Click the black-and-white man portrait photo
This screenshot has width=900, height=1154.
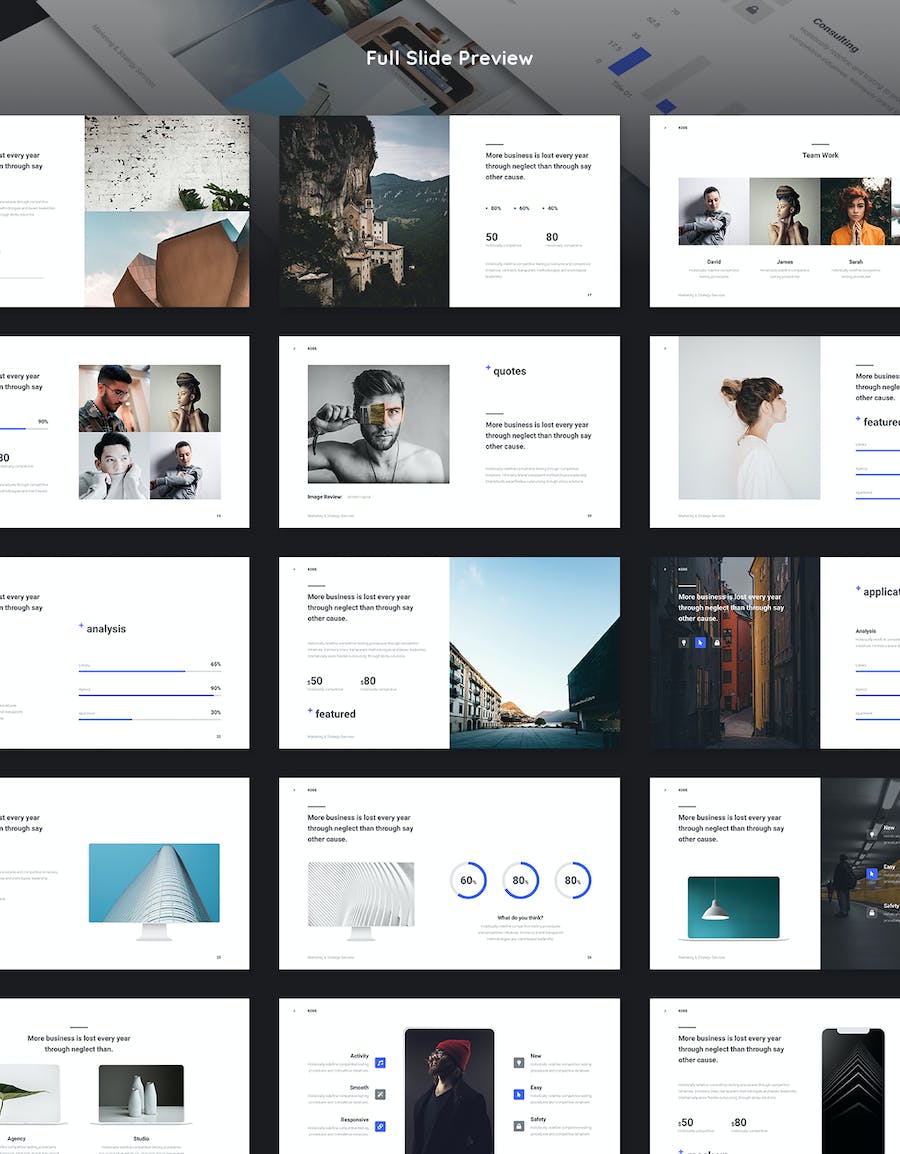tap(378, 424)
